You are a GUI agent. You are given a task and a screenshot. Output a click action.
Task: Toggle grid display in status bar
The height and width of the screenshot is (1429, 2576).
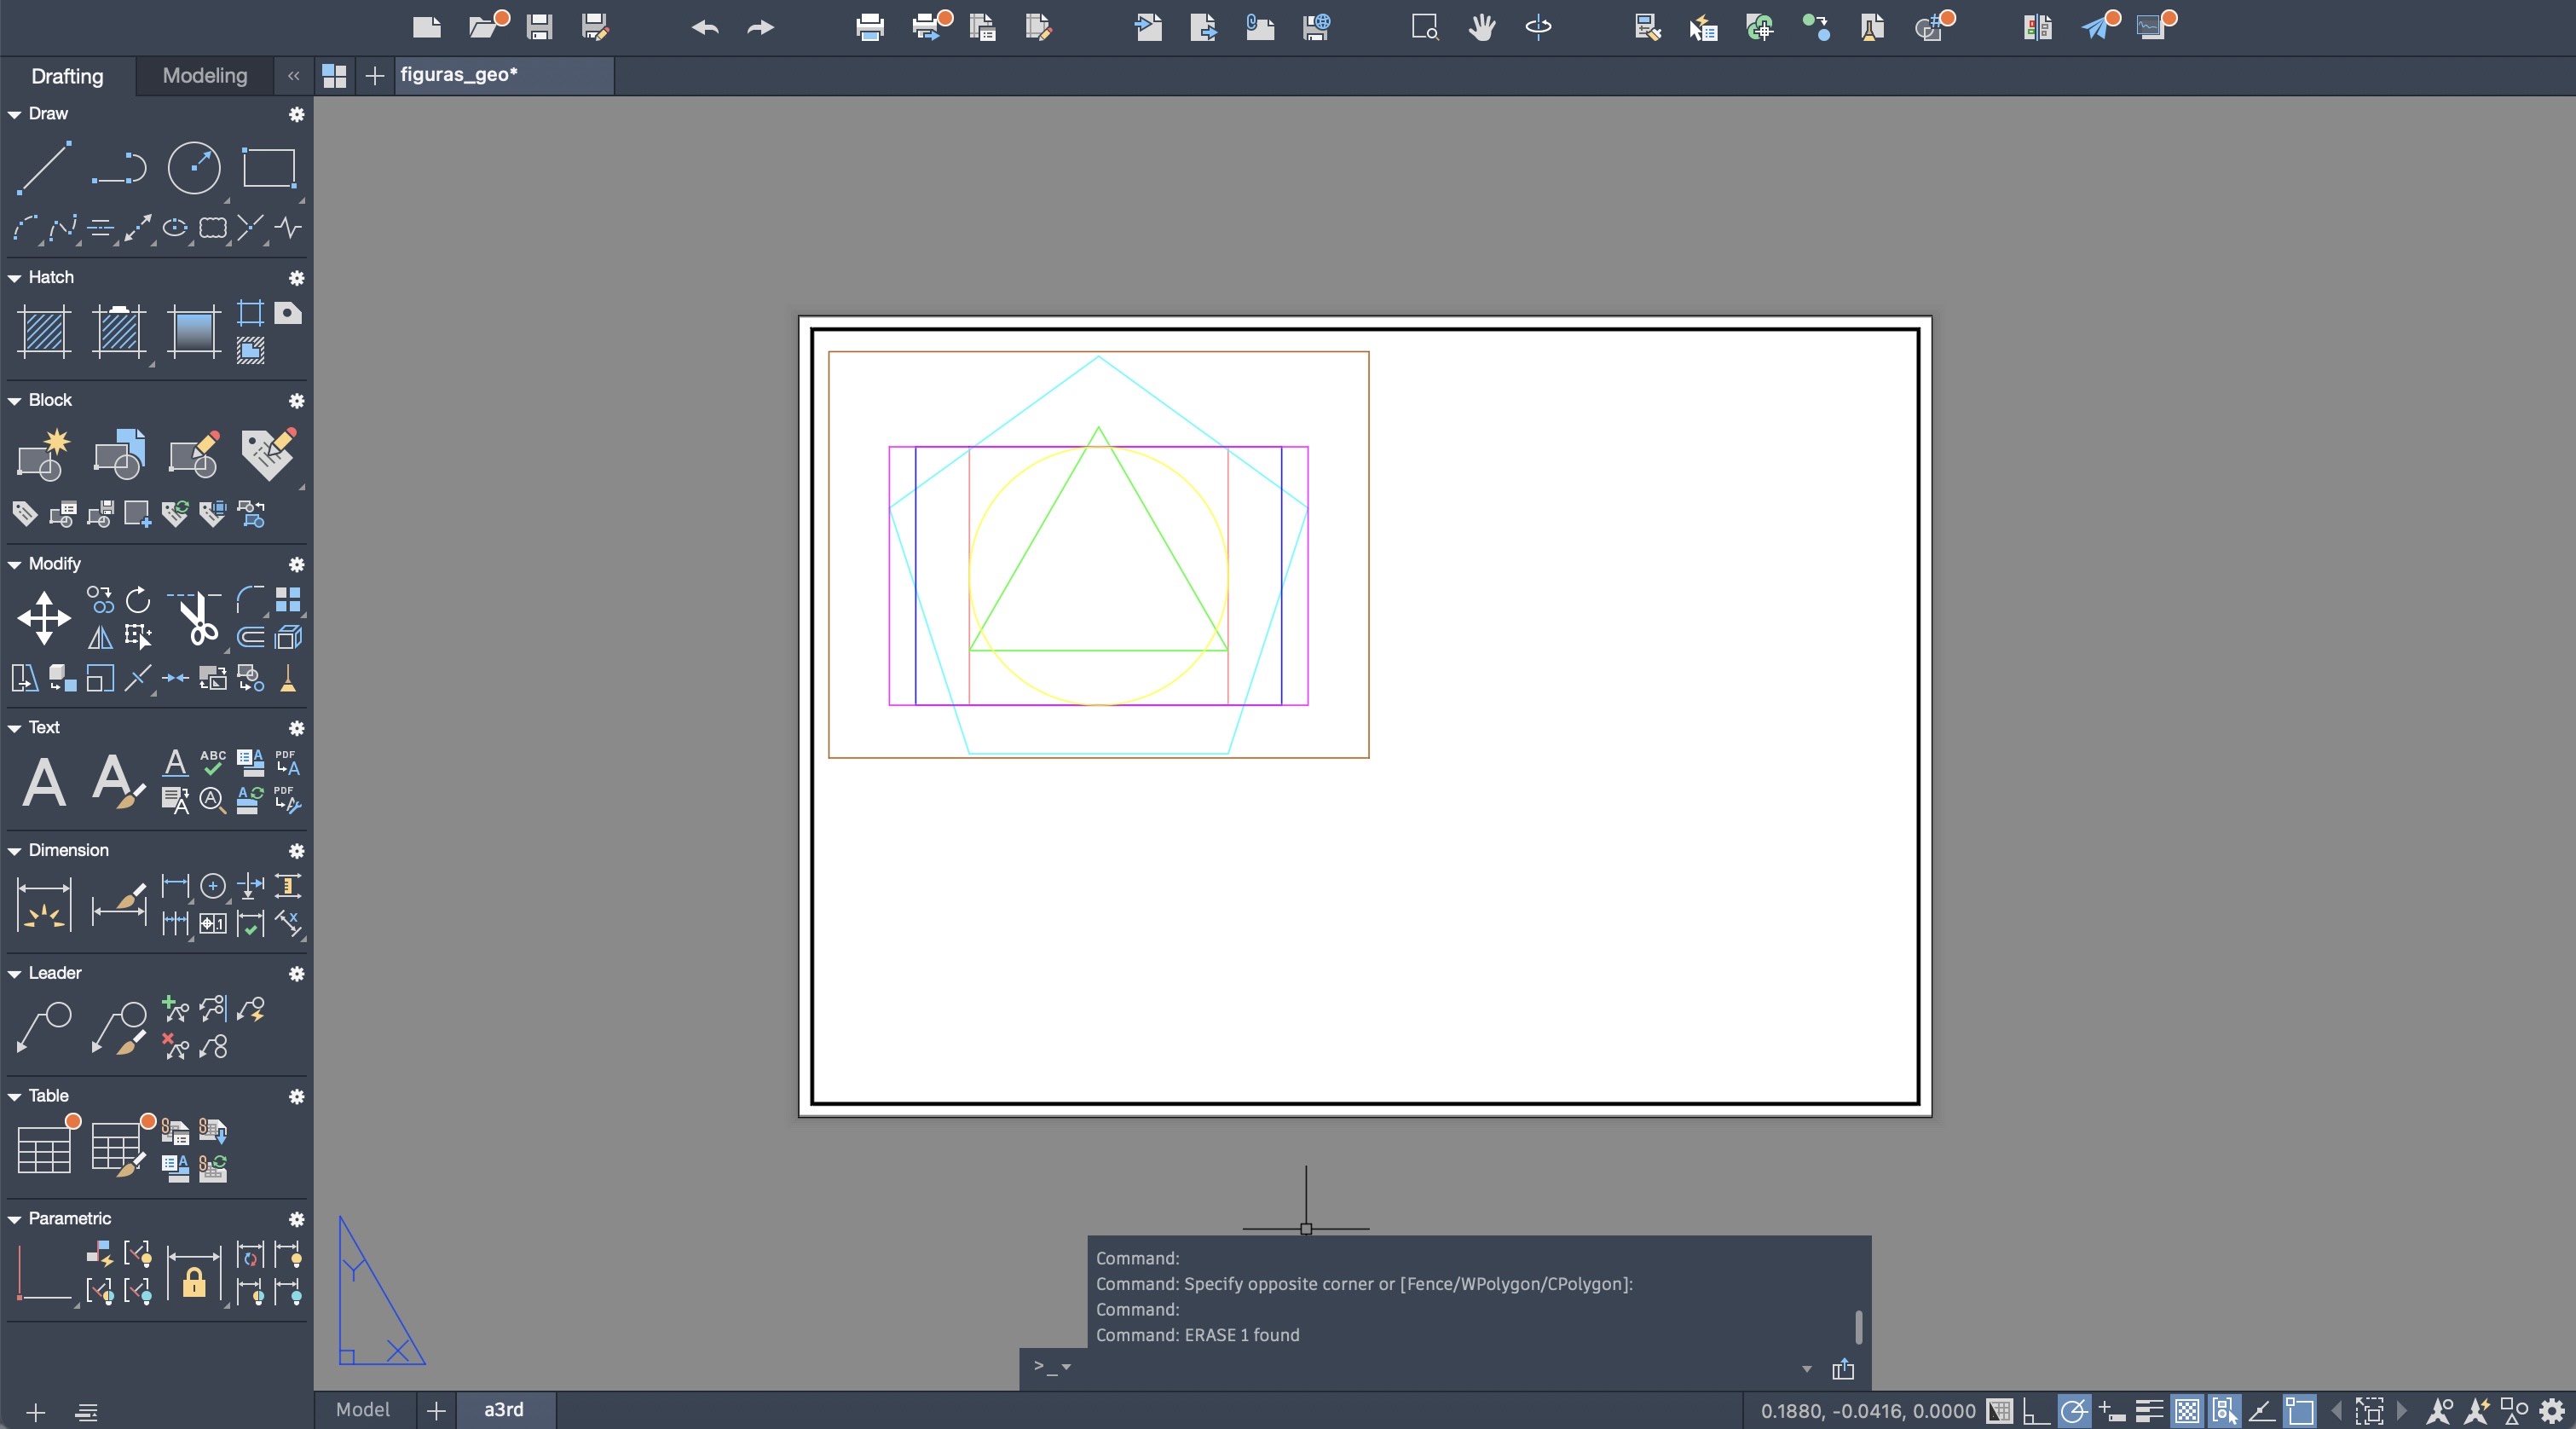(1999, 1411)
